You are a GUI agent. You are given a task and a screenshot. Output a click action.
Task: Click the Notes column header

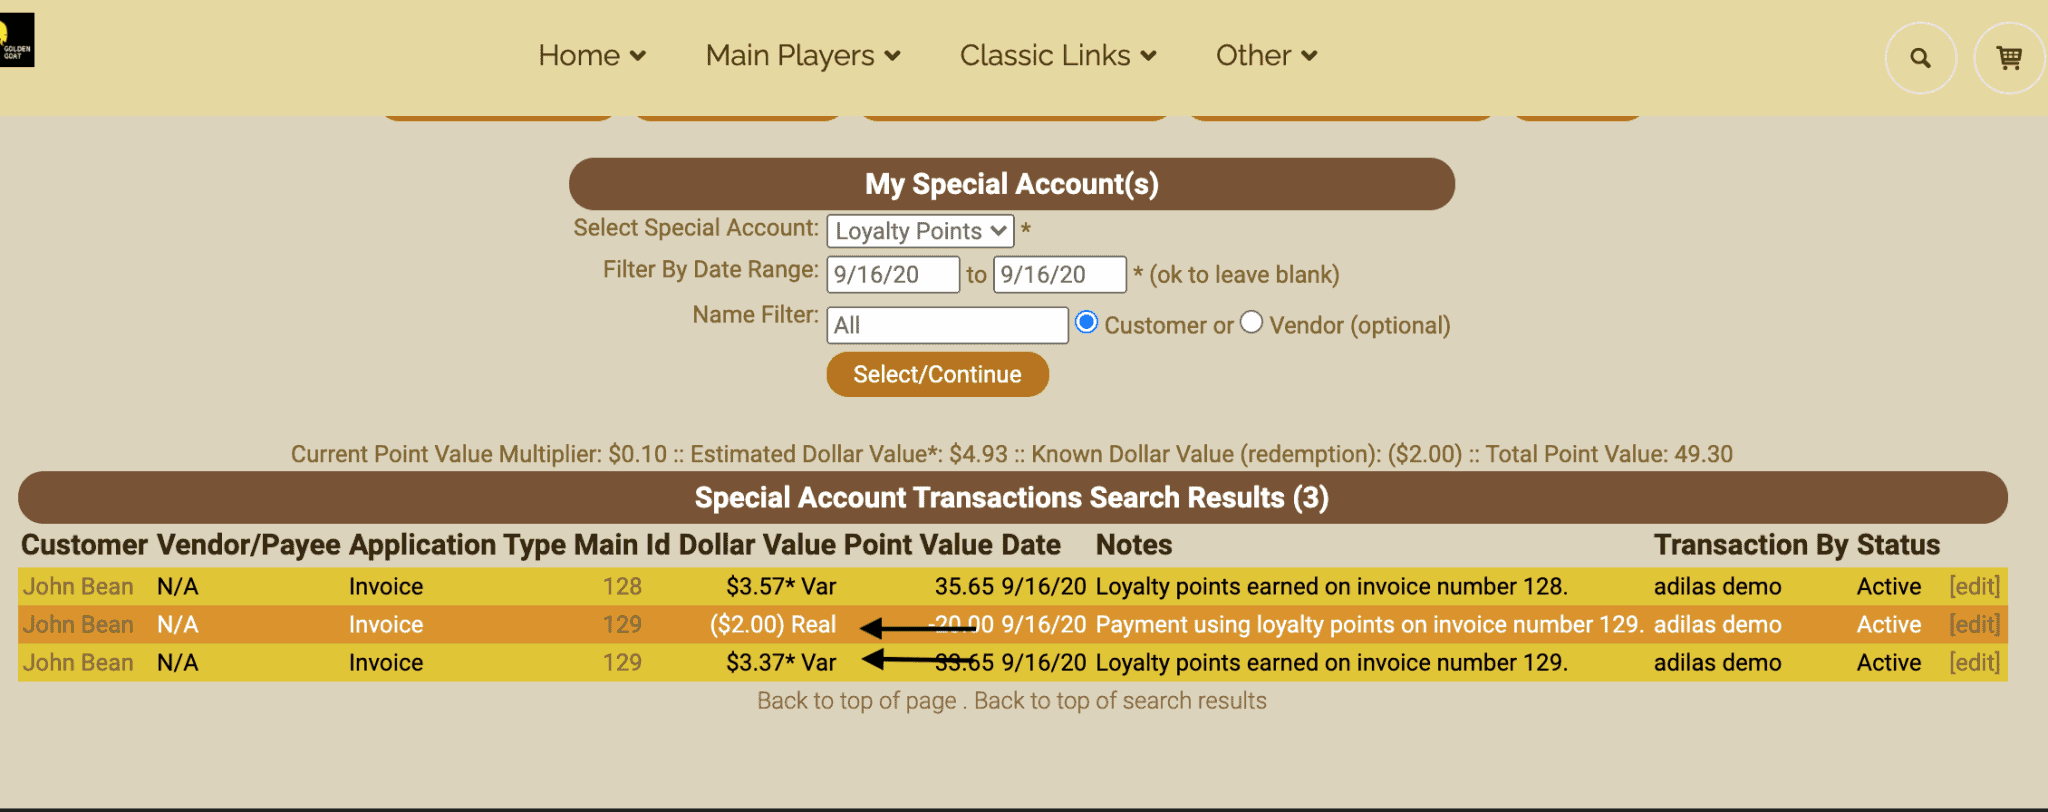pyautogui.click(x=1134, y=545)
